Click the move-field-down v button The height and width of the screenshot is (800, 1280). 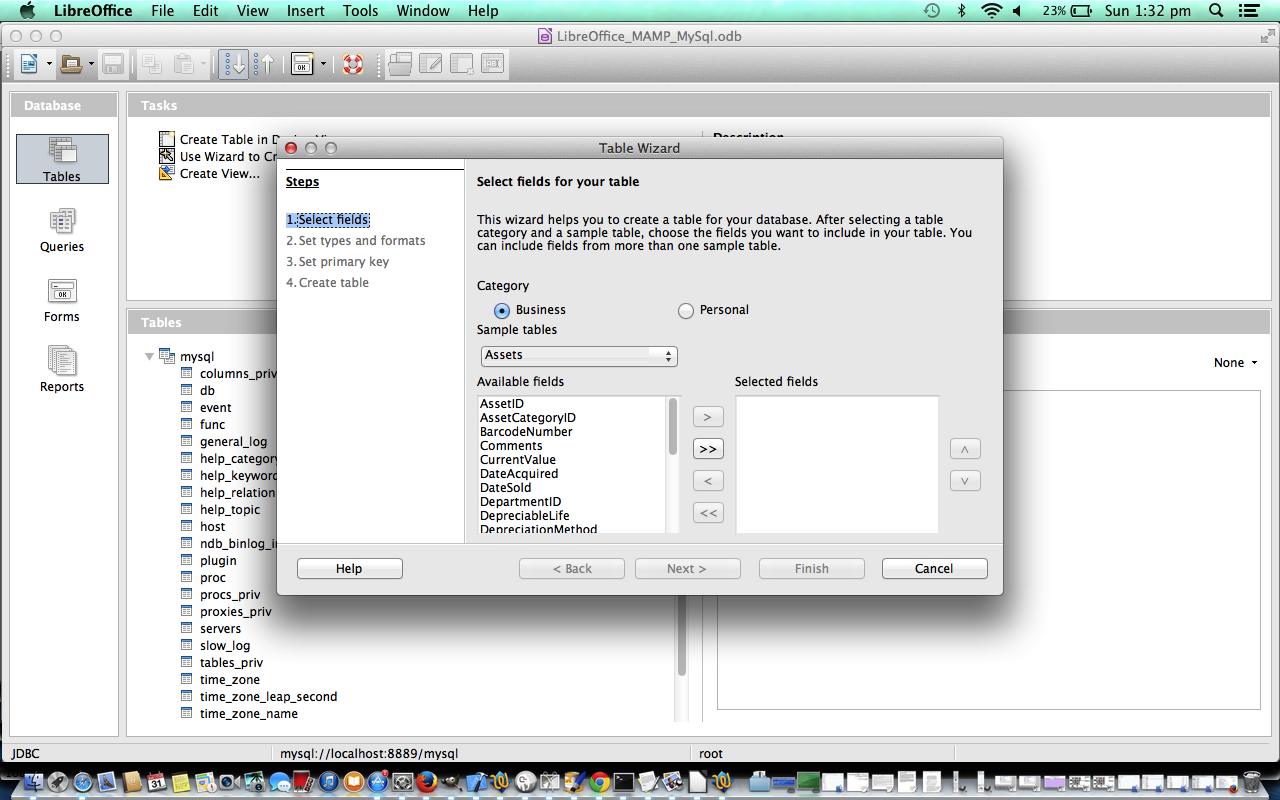click(x=965, y=481)
